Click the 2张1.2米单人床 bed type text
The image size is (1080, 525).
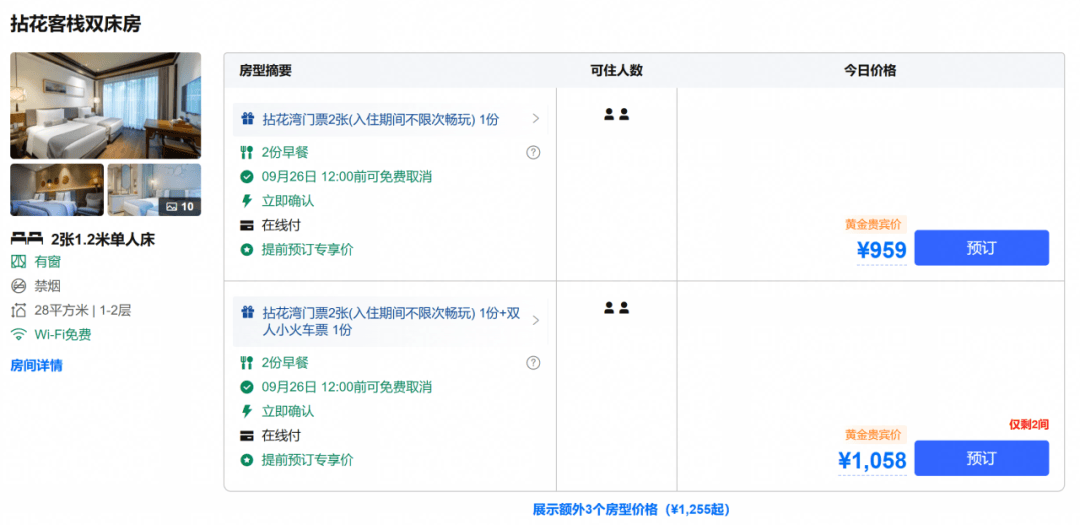tap(103, 240)
